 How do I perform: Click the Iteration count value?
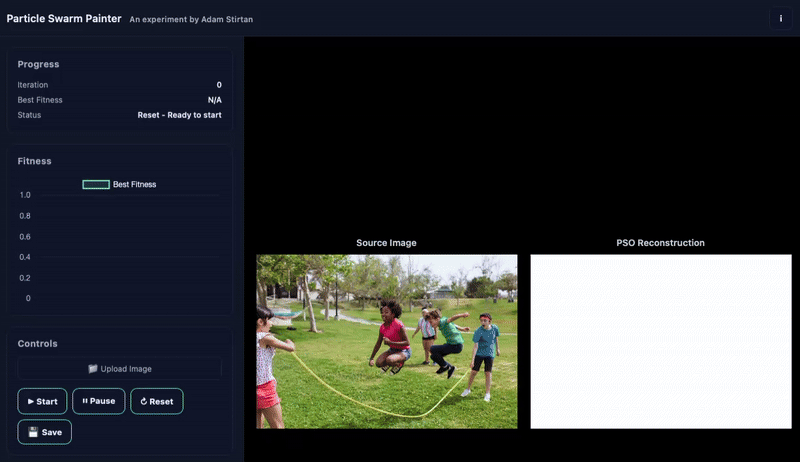point(219,85)
